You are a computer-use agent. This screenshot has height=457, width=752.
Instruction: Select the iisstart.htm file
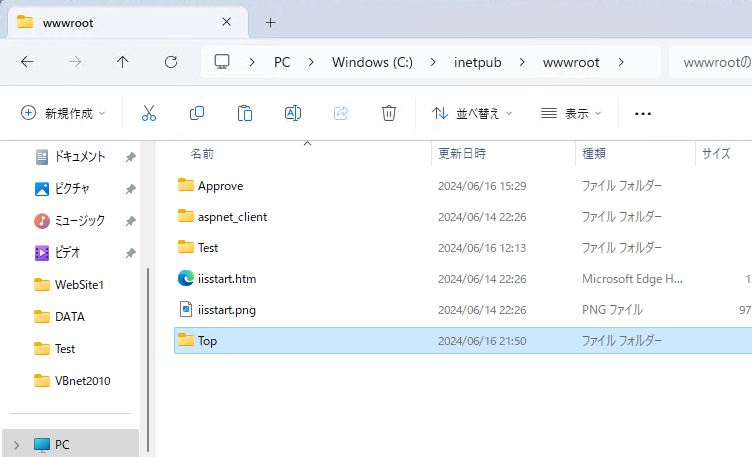point(226,279)
